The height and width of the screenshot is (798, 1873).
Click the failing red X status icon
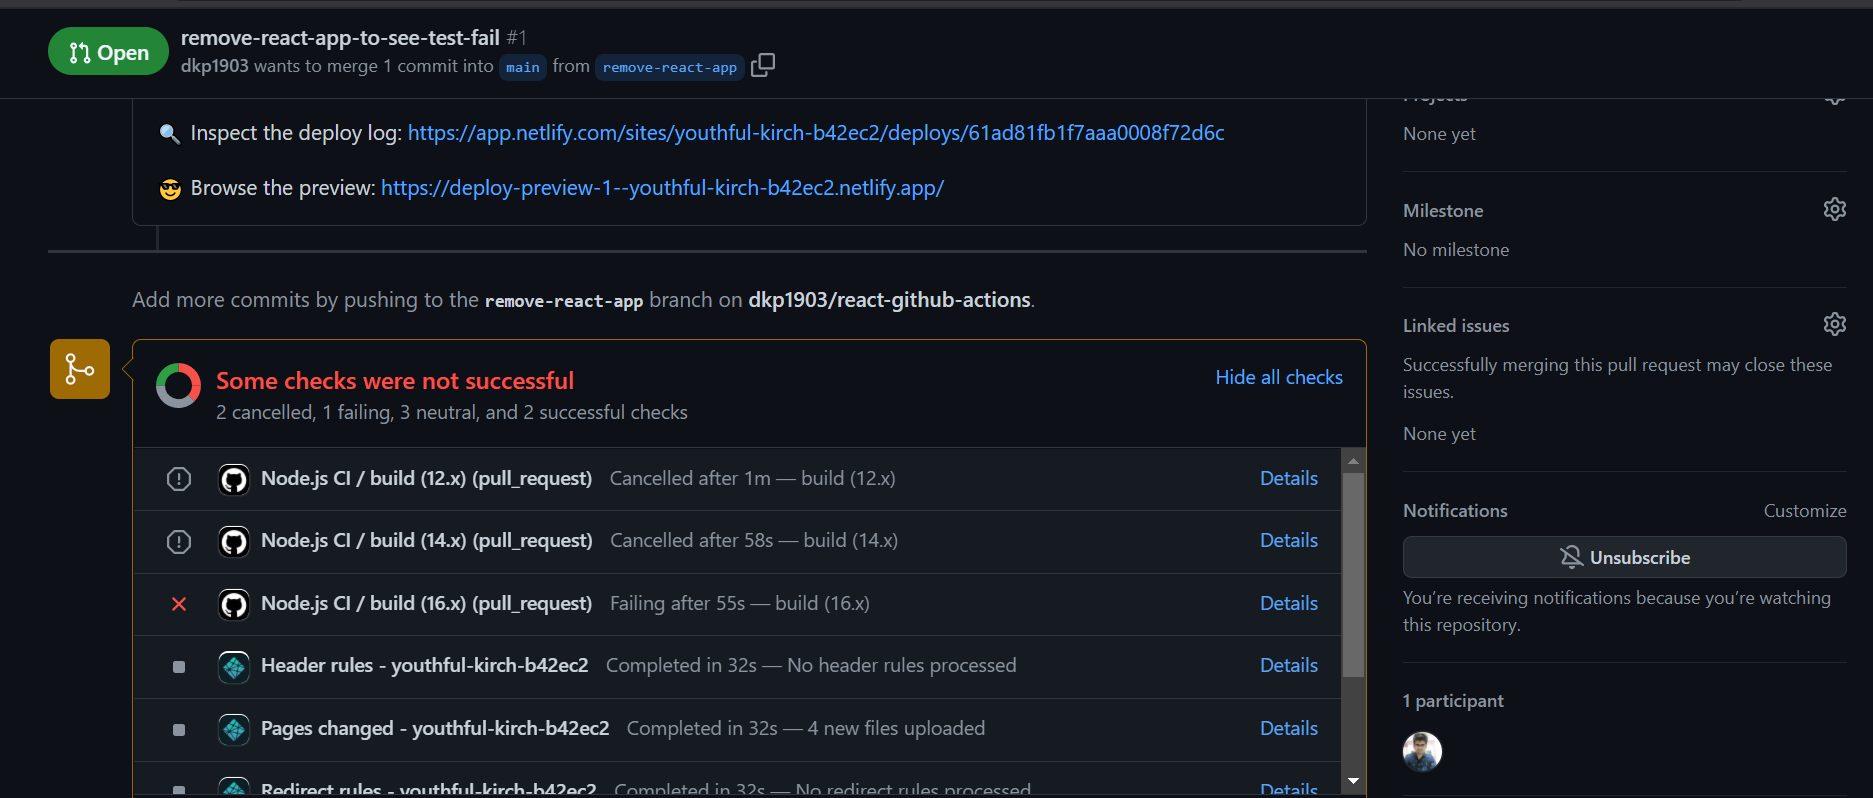pyautogui.click(x=179, y=604)
